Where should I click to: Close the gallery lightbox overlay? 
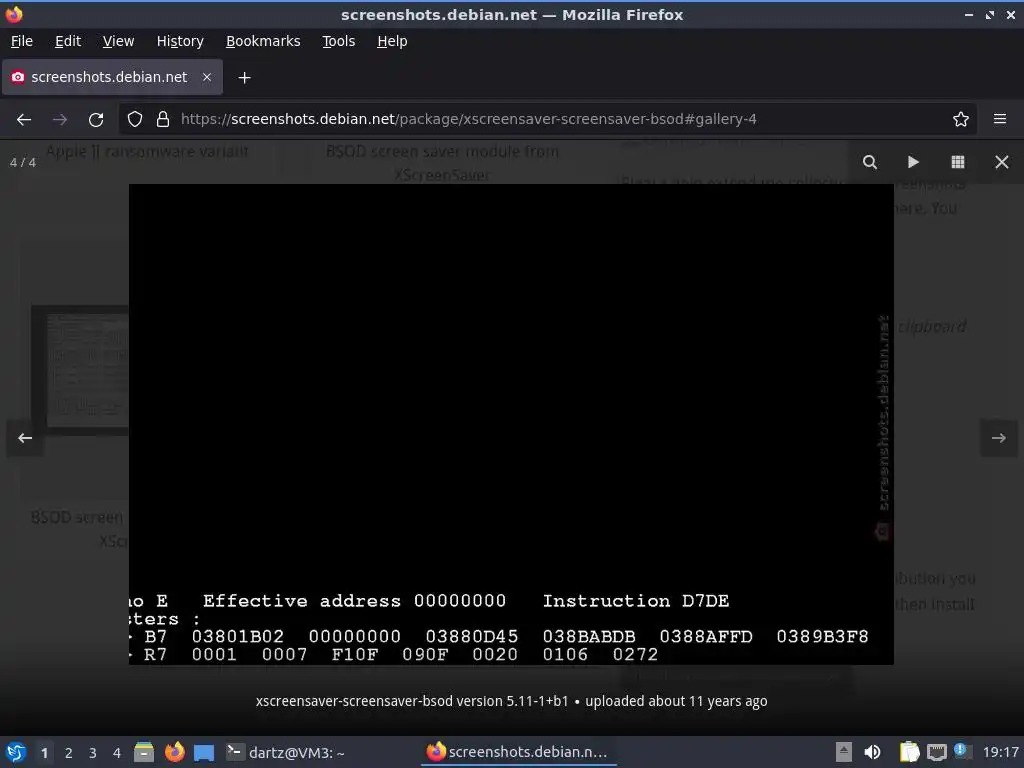pos(1001,162)
